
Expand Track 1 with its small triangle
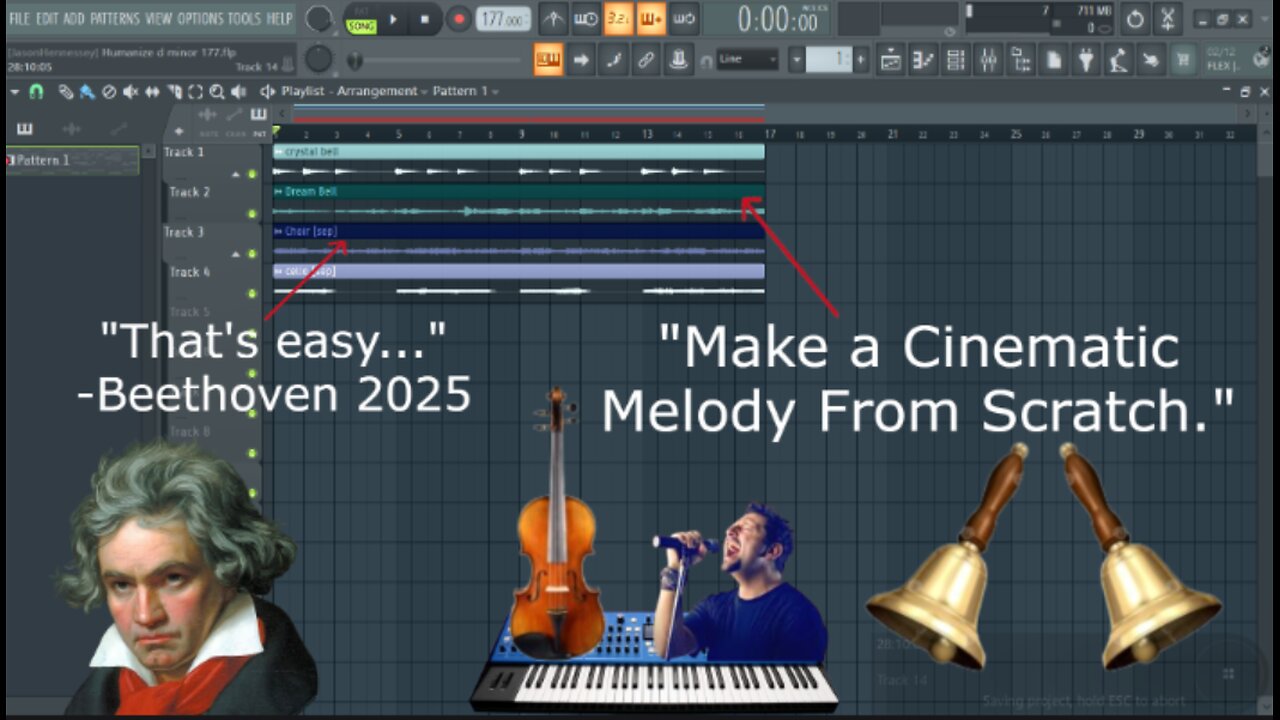236,174
